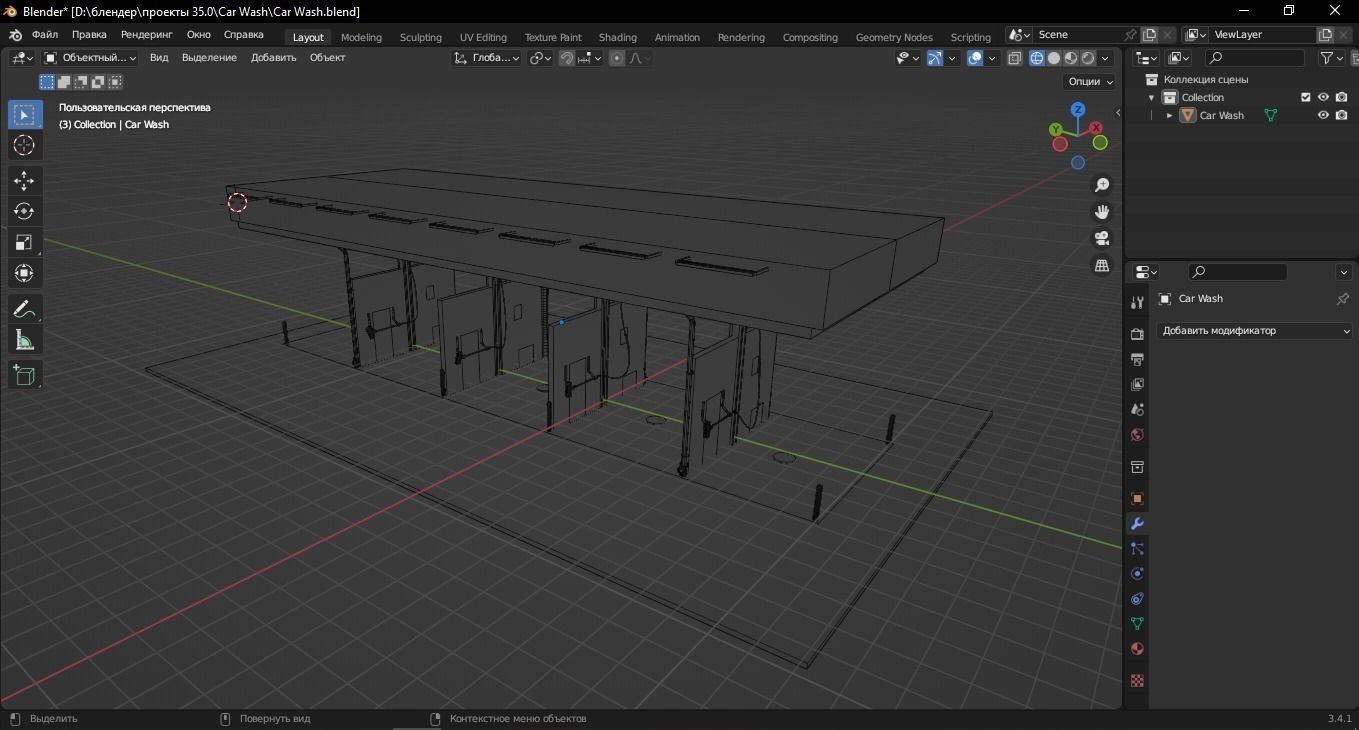Open the Рендеринг menu
The height and width of the screenshot is (730, 1359).
point(147,35)
